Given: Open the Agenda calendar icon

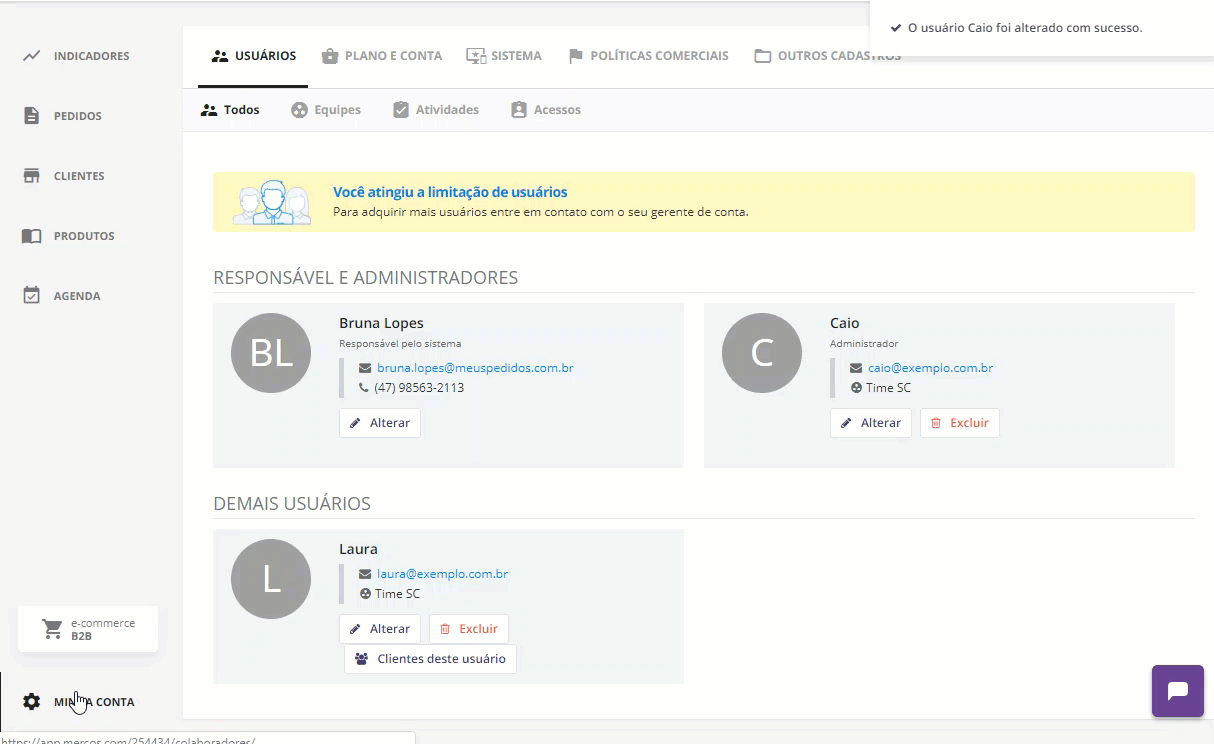Looking at the screenshot, I should point(32,296).
